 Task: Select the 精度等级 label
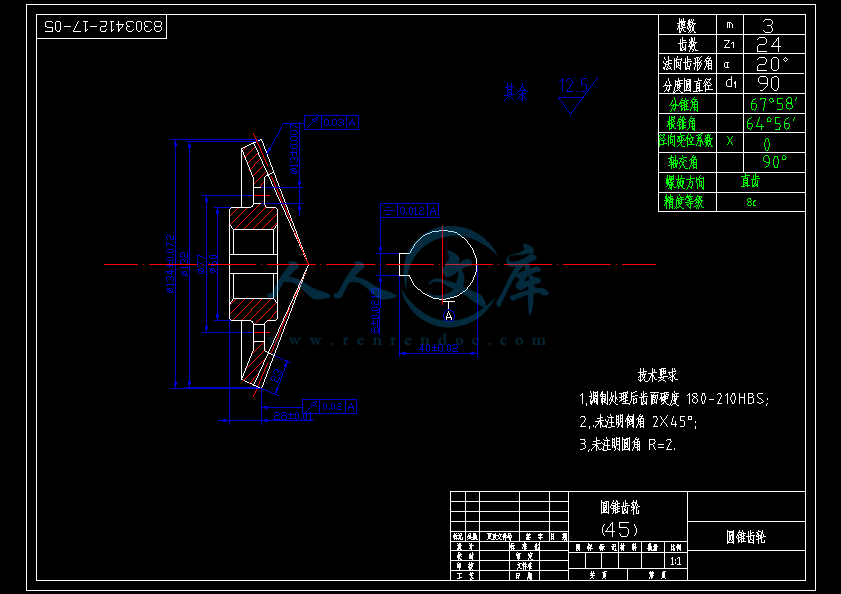pos(683,202)
